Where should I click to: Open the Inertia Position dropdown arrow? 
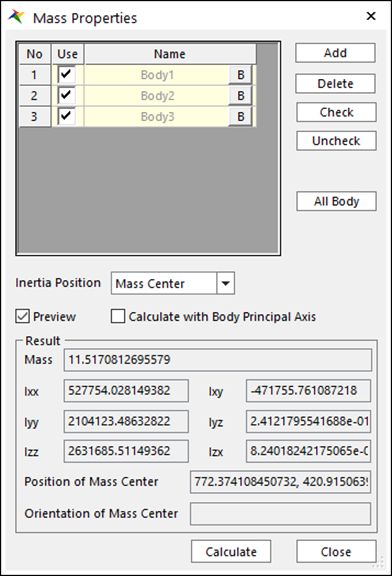[226, 283]
